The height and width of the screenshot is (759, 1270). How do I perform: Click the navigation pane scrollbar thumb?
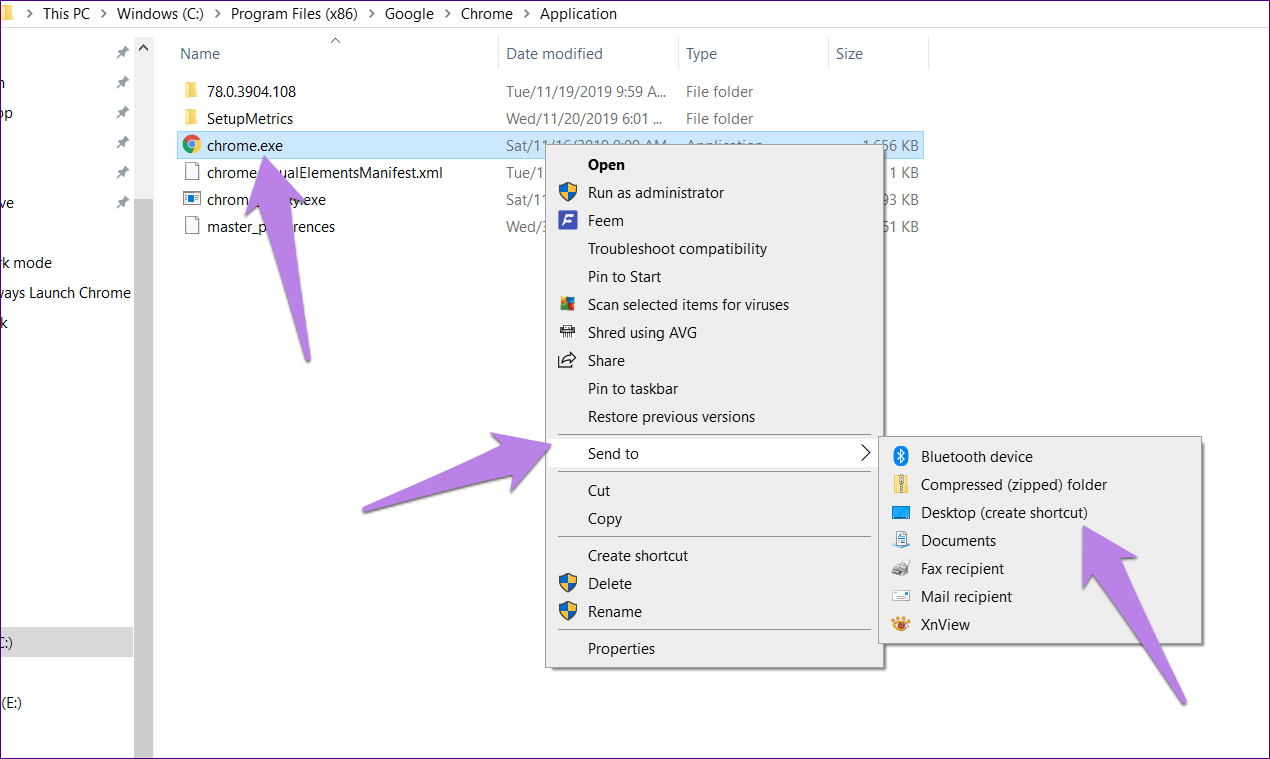143,476
